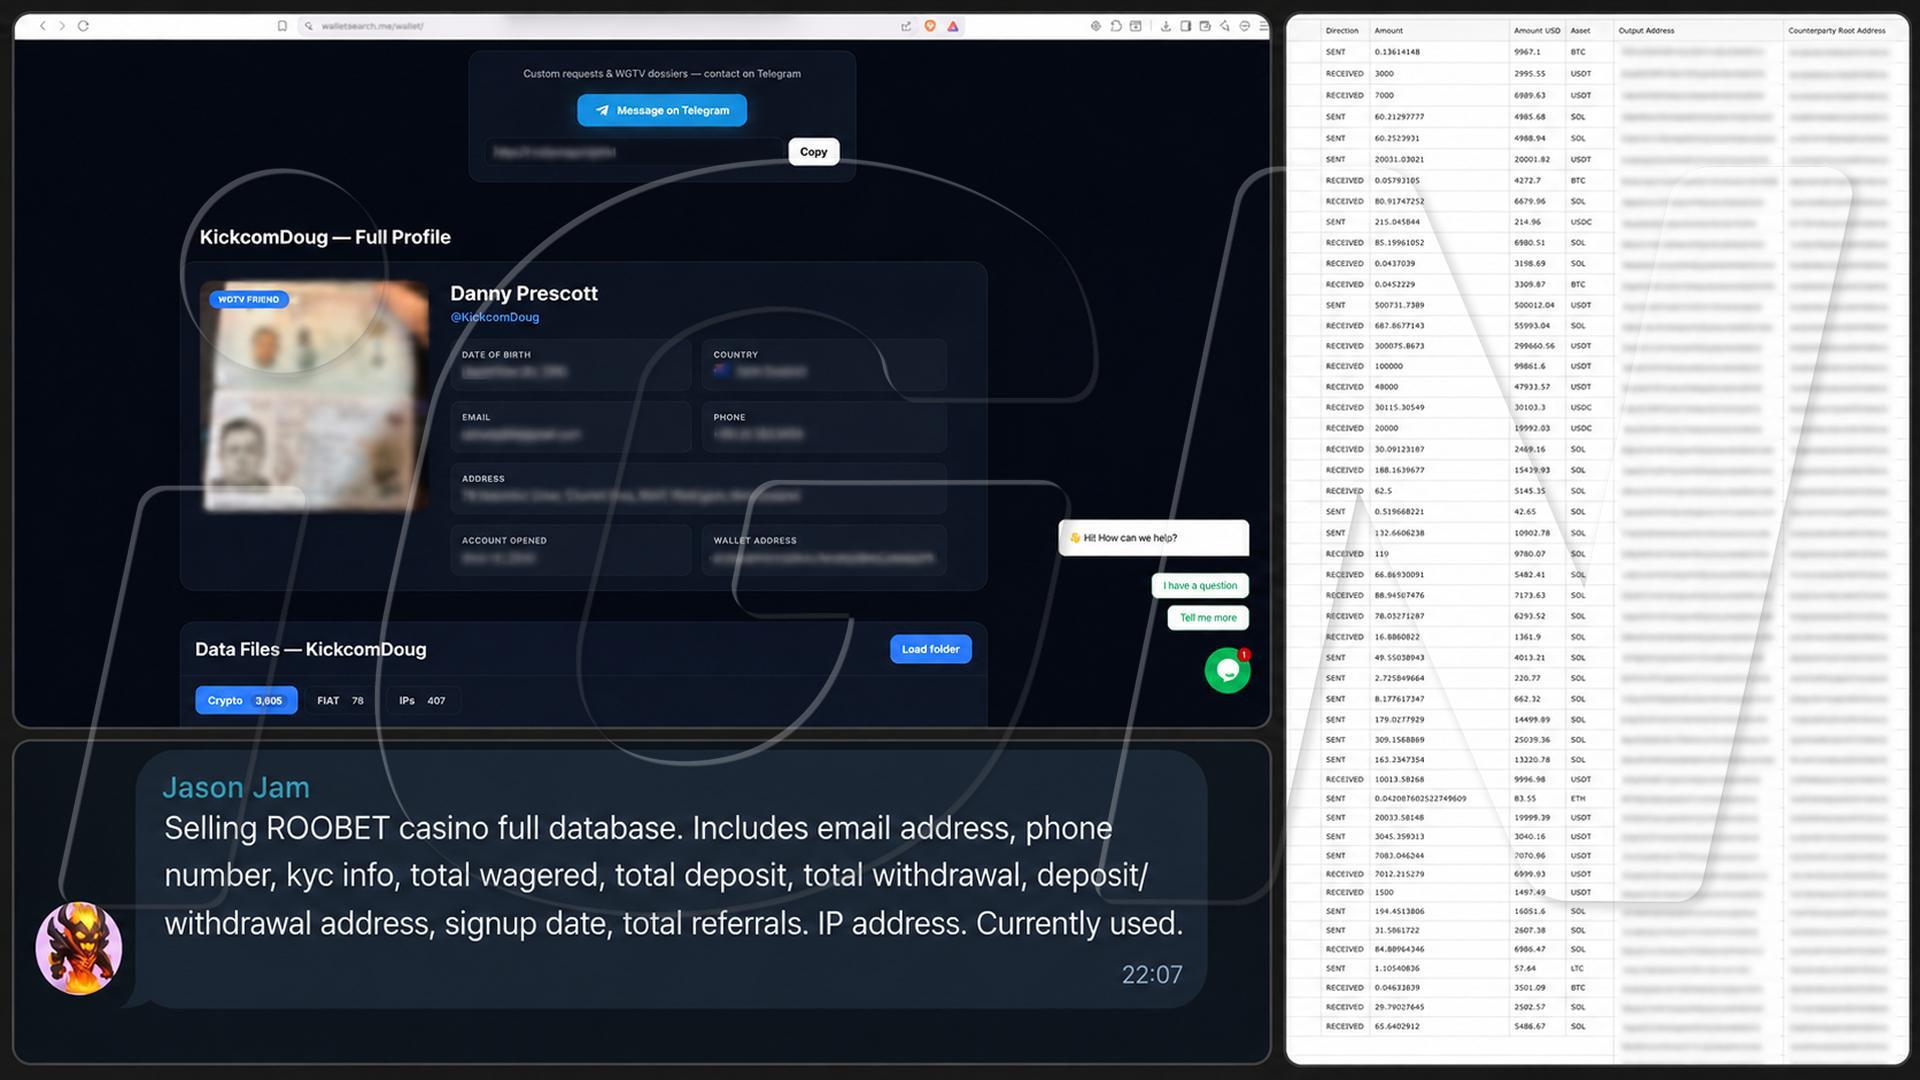
Task: Open the downloads arrow icon
Action: click(1165, 26)
